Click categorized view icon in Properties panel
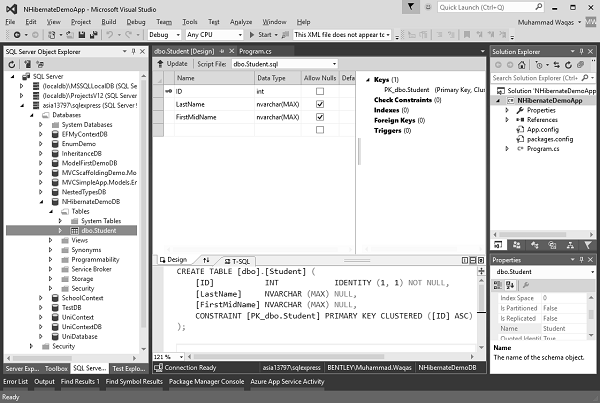This screenshot has height=403, width=600. pos(498,285)
